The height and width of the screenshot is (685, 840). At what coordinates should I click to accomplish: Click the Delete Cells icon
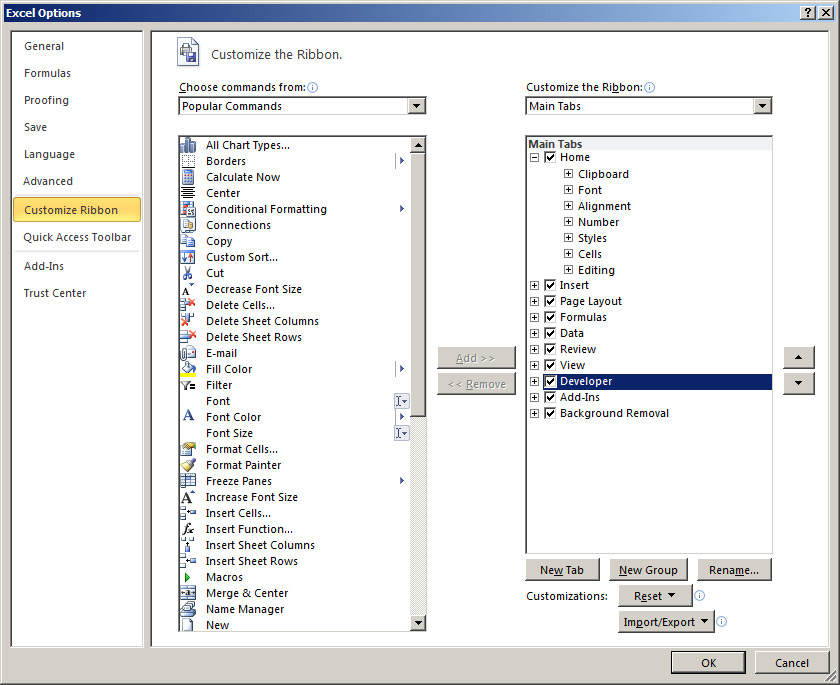coord(188,305)
